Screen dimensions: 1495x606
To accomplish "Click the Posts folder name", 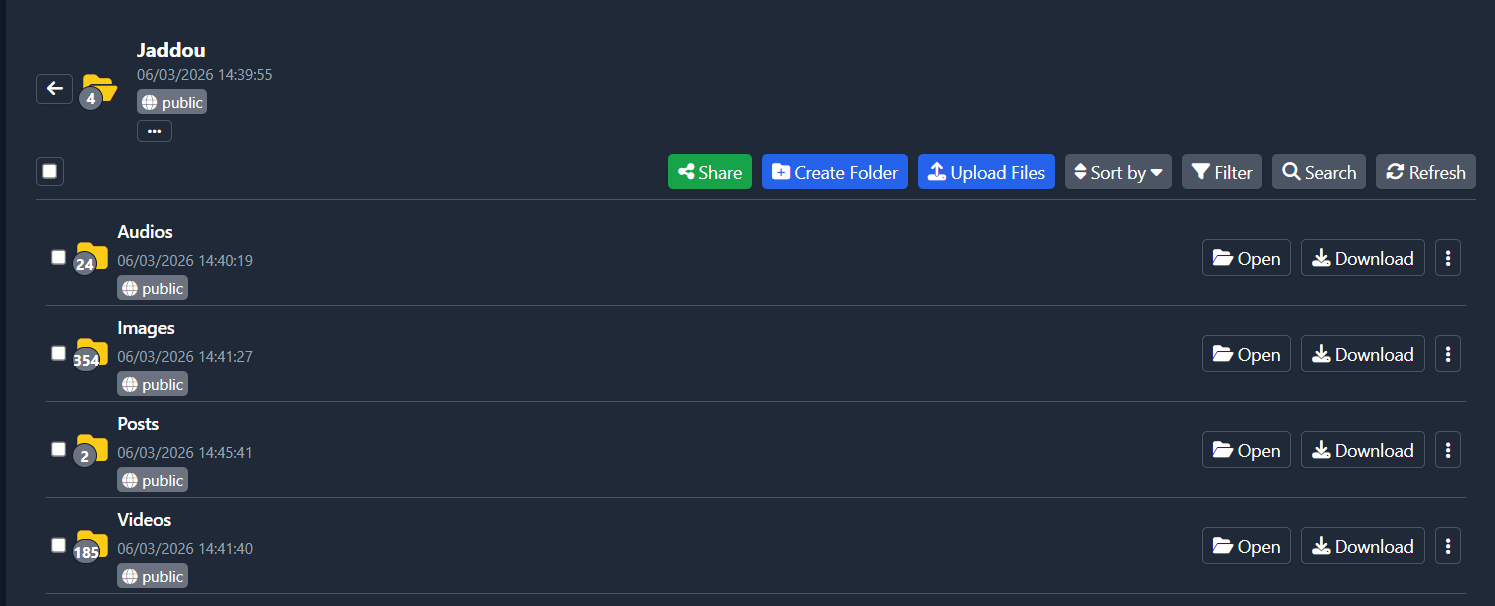I will click(138, 424).
